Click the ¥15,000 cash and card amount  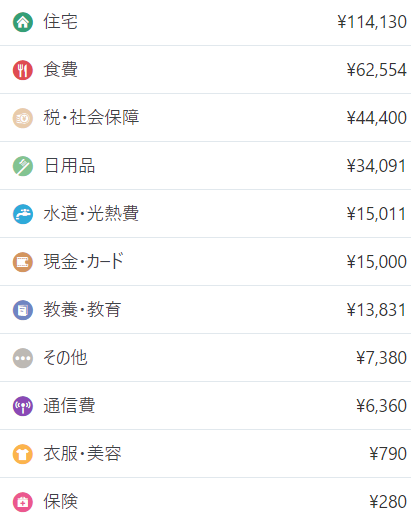click(x=377, y=262)
